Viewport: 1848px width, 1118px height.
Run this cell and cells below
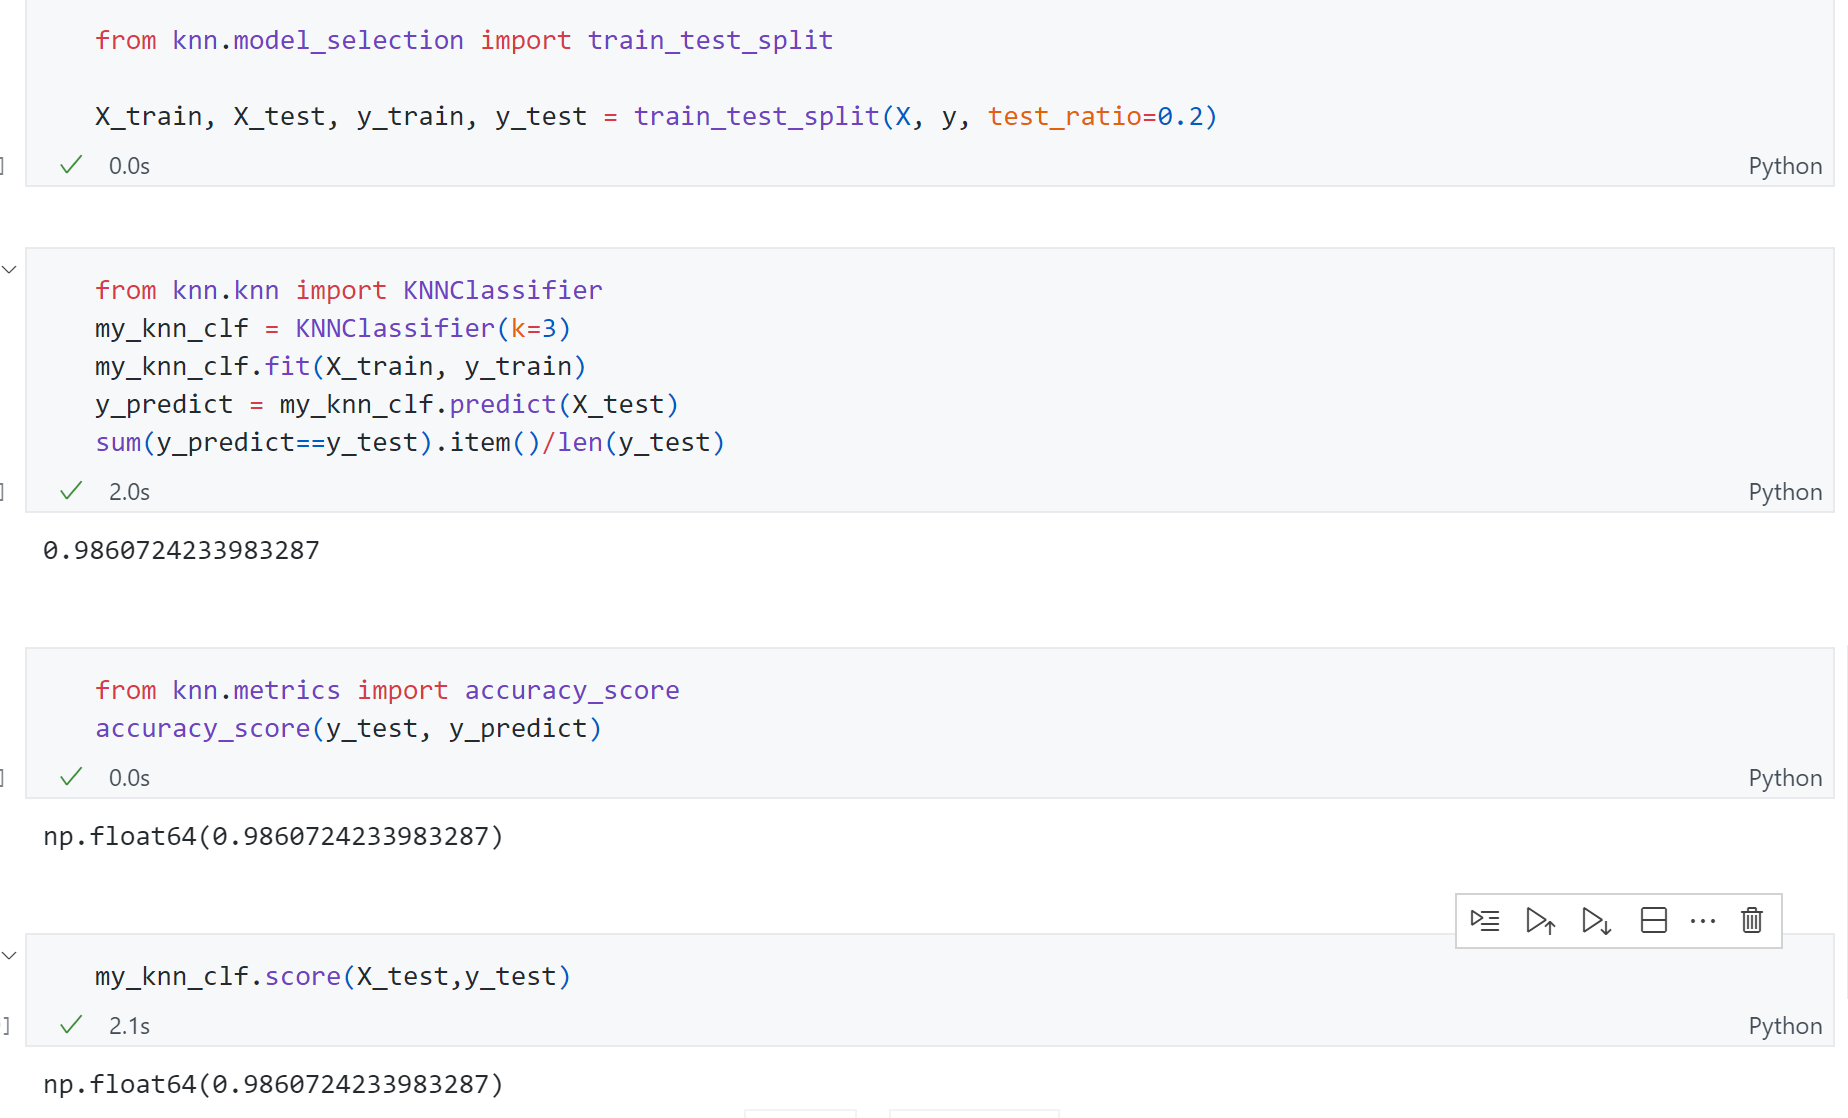pos(1596,920)
